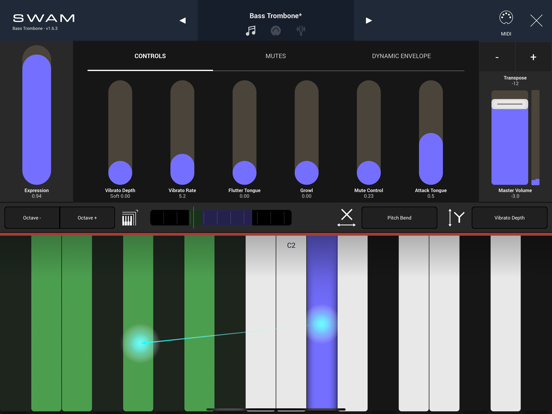
Task: Adjust the Vibrato Depth slider
Action: [120, 132]
